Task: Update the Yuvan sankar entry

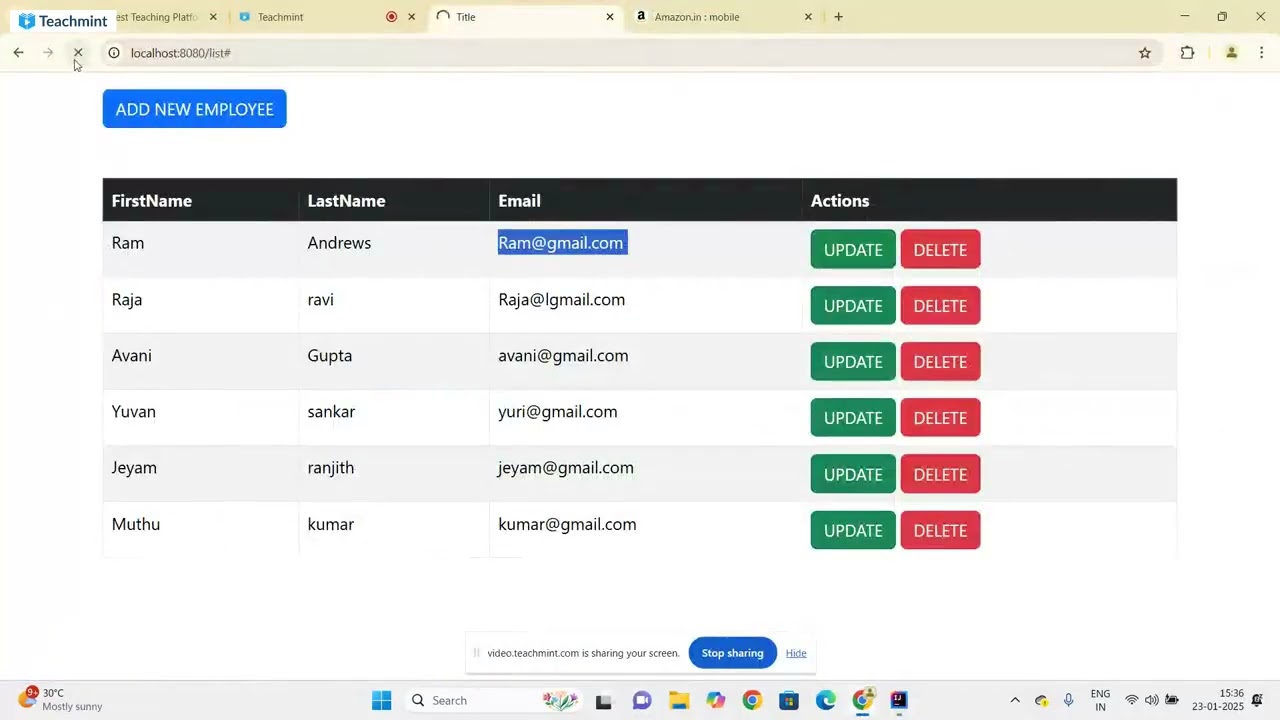Action: [853, 418]
